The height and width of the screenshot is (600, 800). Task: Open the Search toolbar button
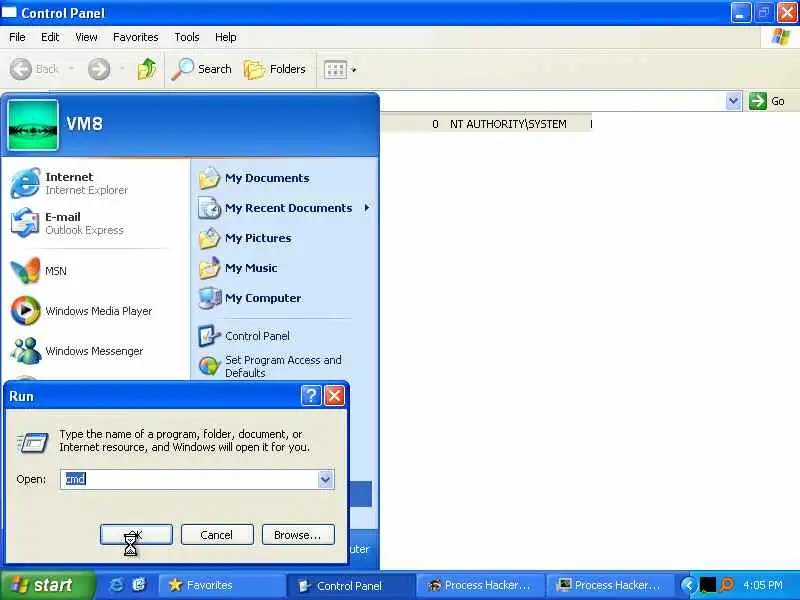[202, 69]
